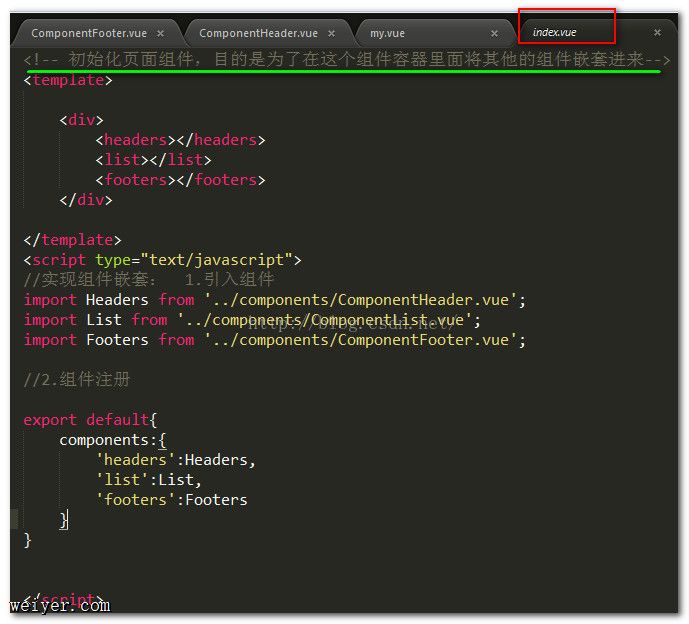Select the my.vue tab
689x624 pixels.
click(x=387, y=33)
